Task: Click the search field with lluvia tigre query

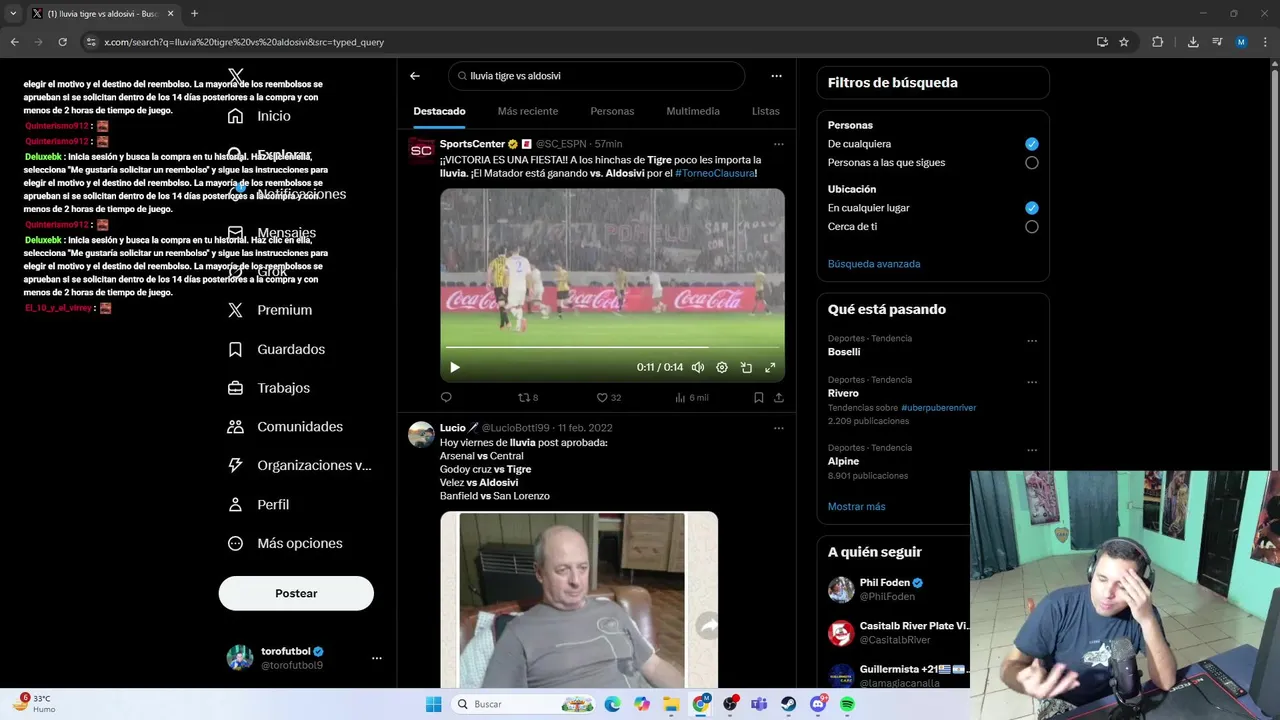Action: click(x=597, y=76)
